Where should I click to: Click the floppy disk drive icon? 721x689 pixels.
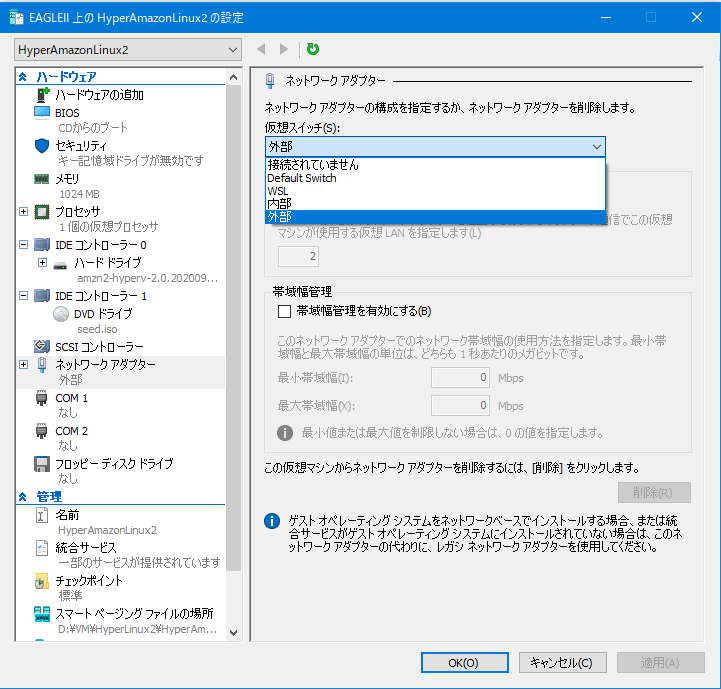click(x=42, y=464)
